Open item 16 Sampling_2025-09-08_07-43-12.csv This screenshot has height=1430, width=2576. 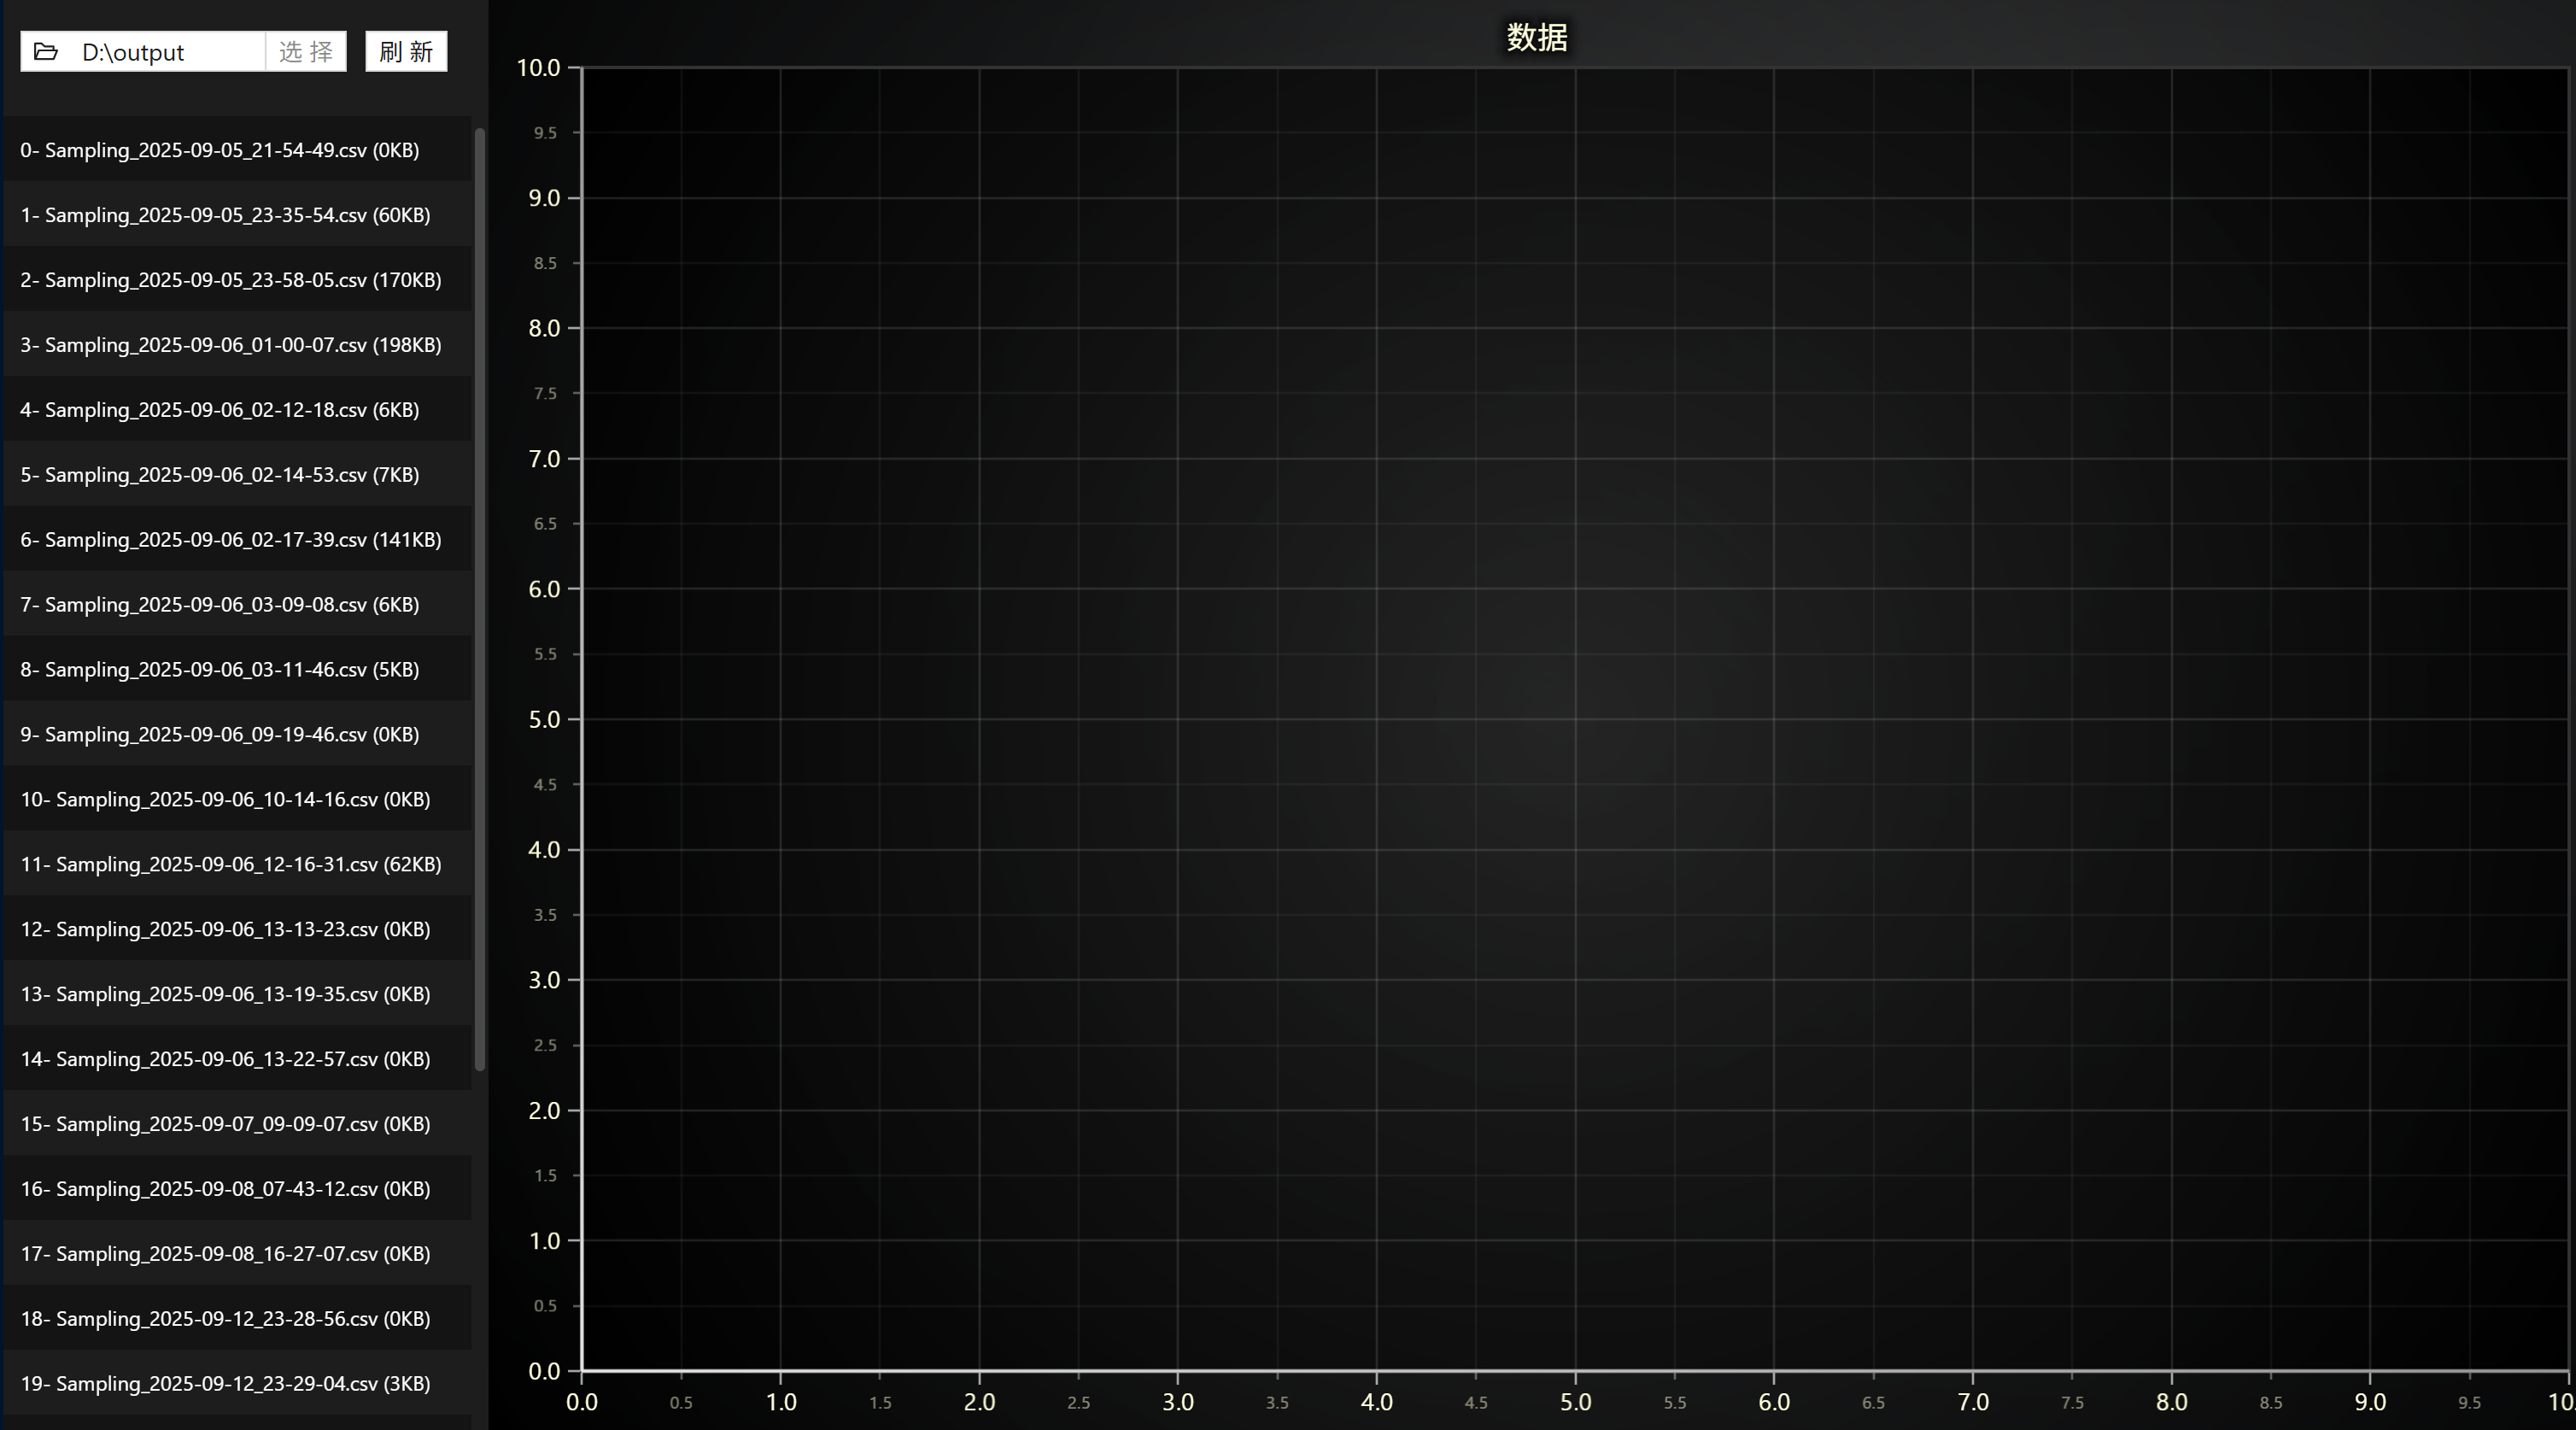pyautogui.click(x=226, y=1189)
